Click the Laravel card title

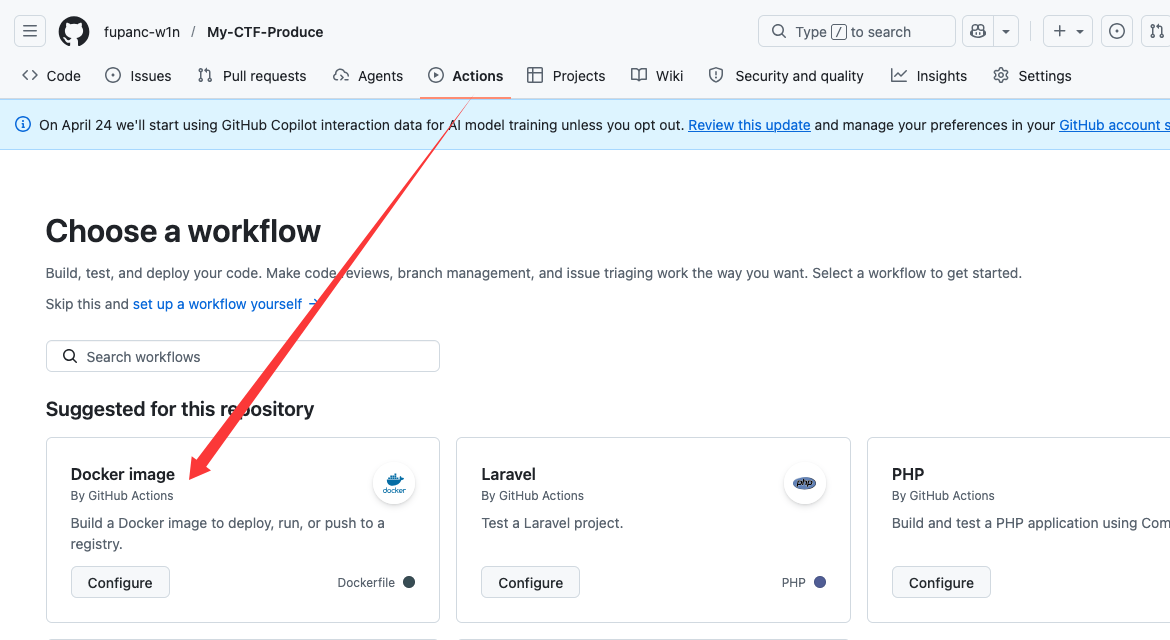point(508,474)
